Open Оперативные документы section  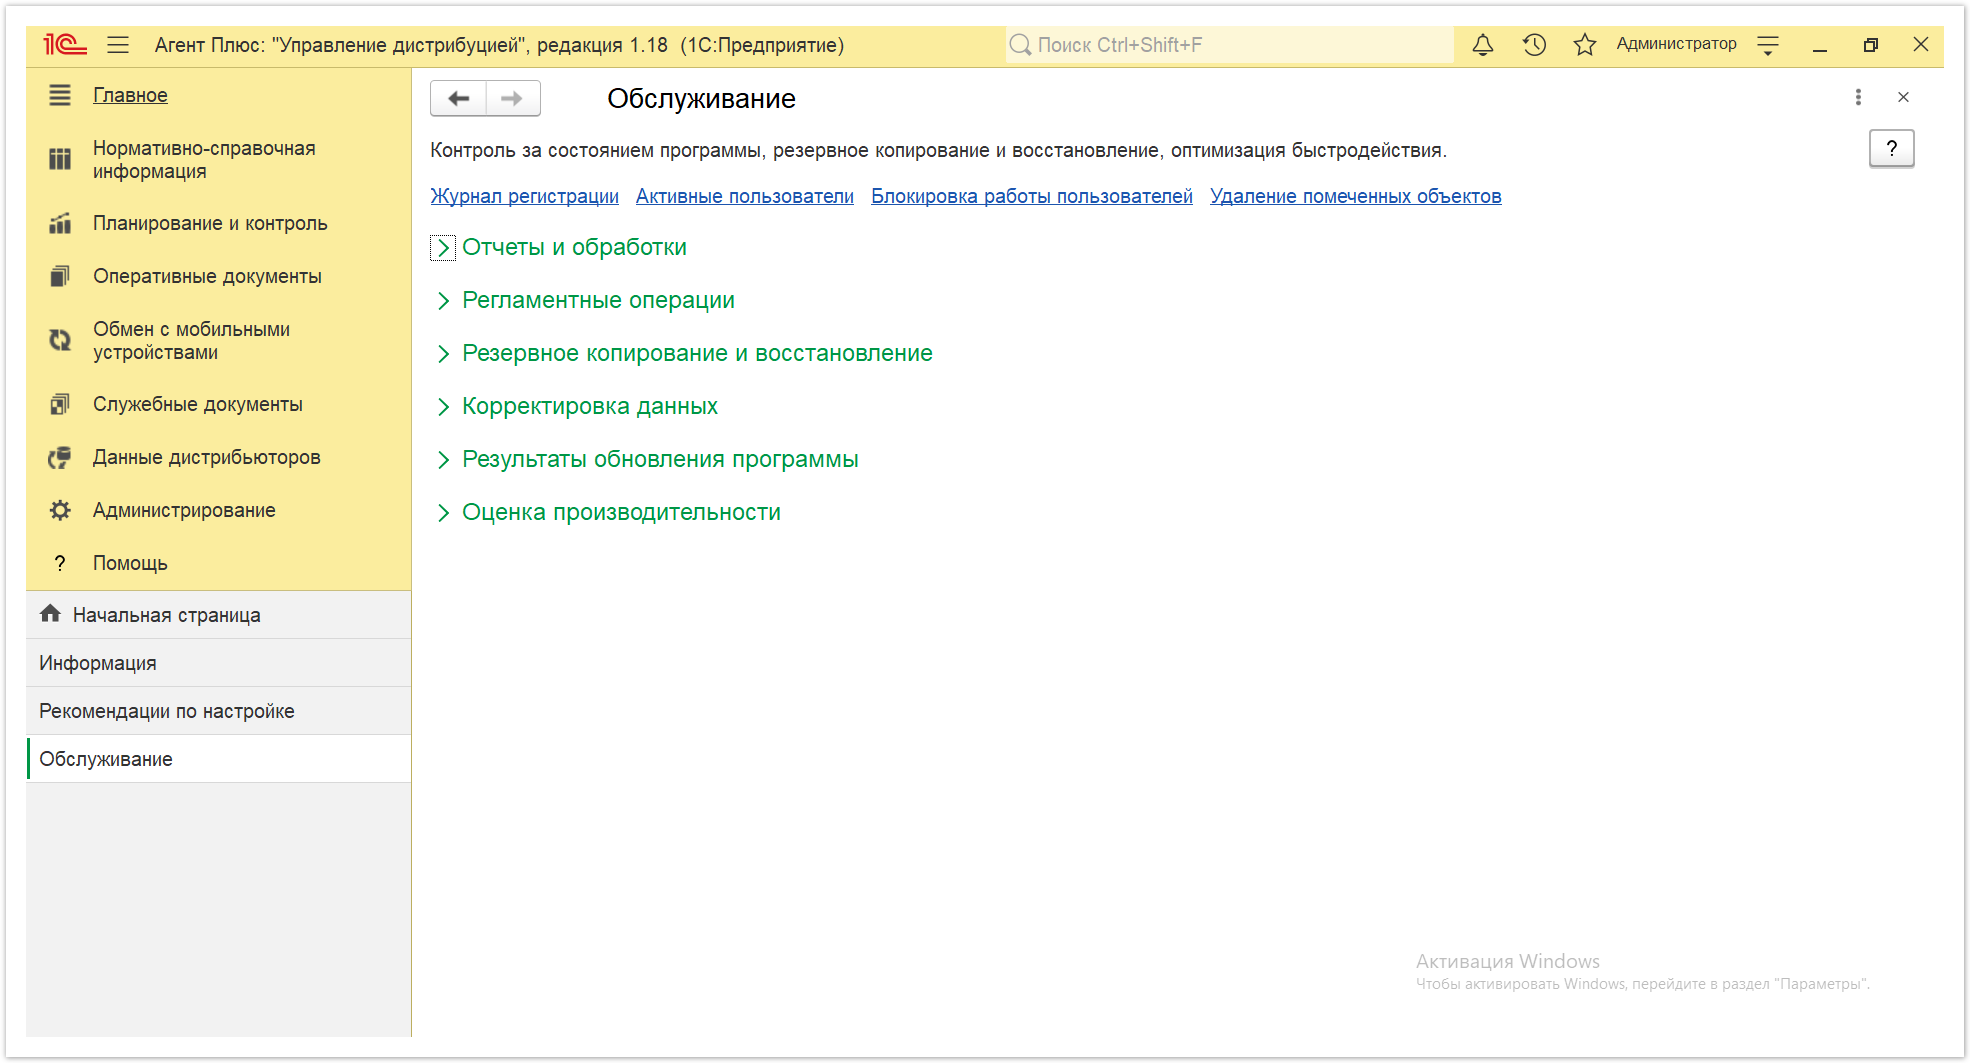point(207,276)
